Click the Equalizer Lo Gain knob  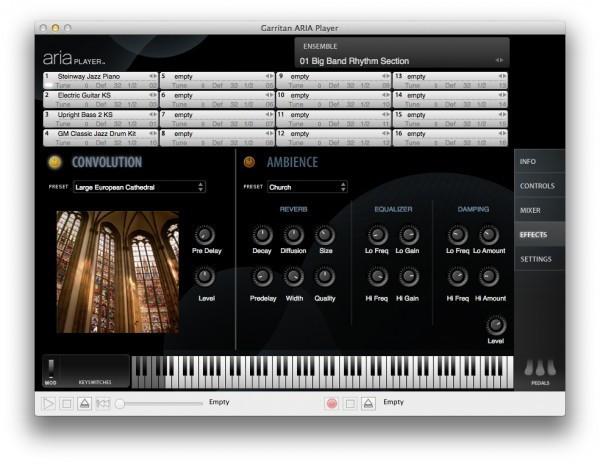(409, 235)
